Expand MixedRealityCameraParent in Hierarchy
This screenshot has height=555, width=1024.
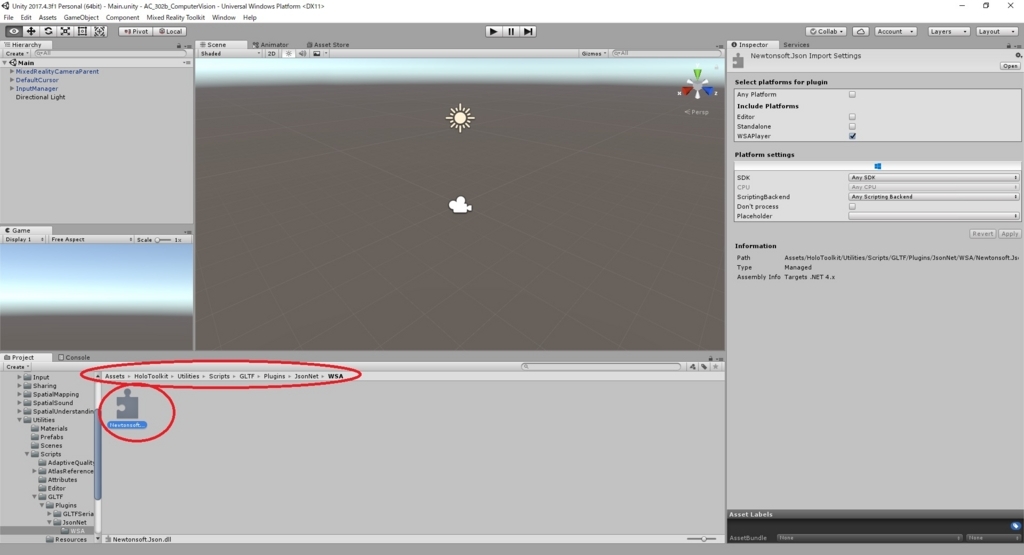point(12,72)
